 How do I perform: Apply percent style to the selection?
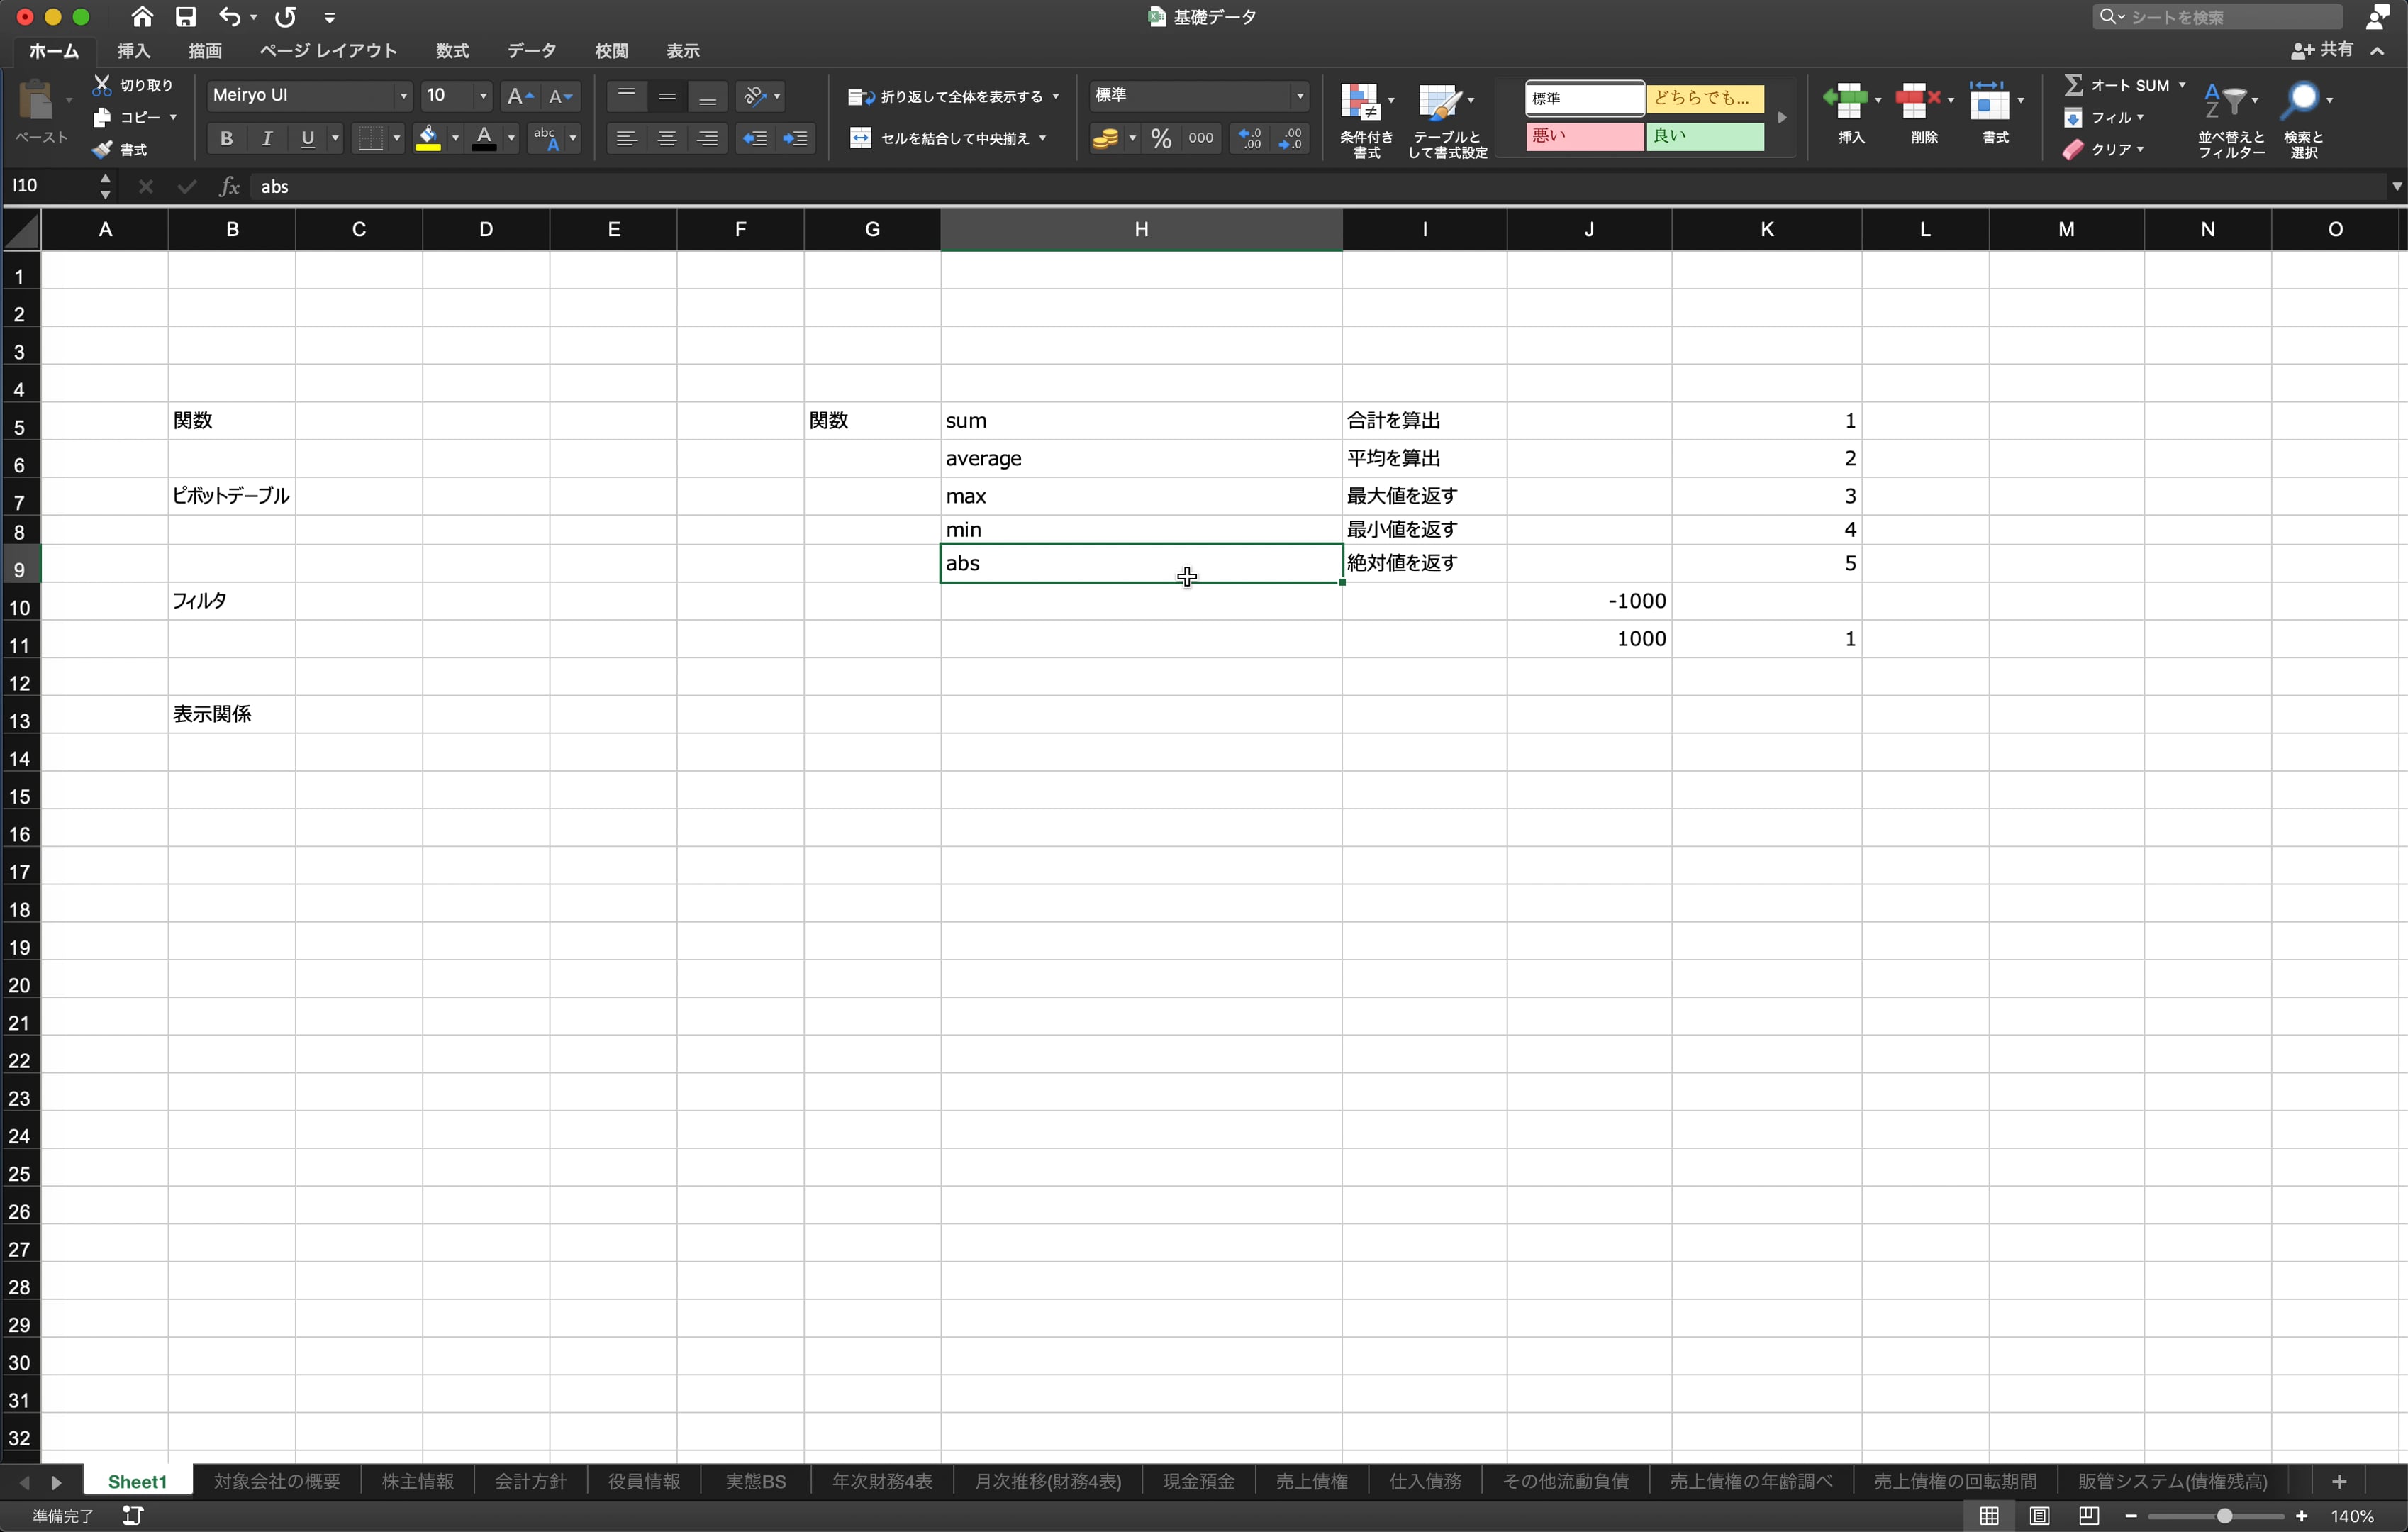(1160, 138)
